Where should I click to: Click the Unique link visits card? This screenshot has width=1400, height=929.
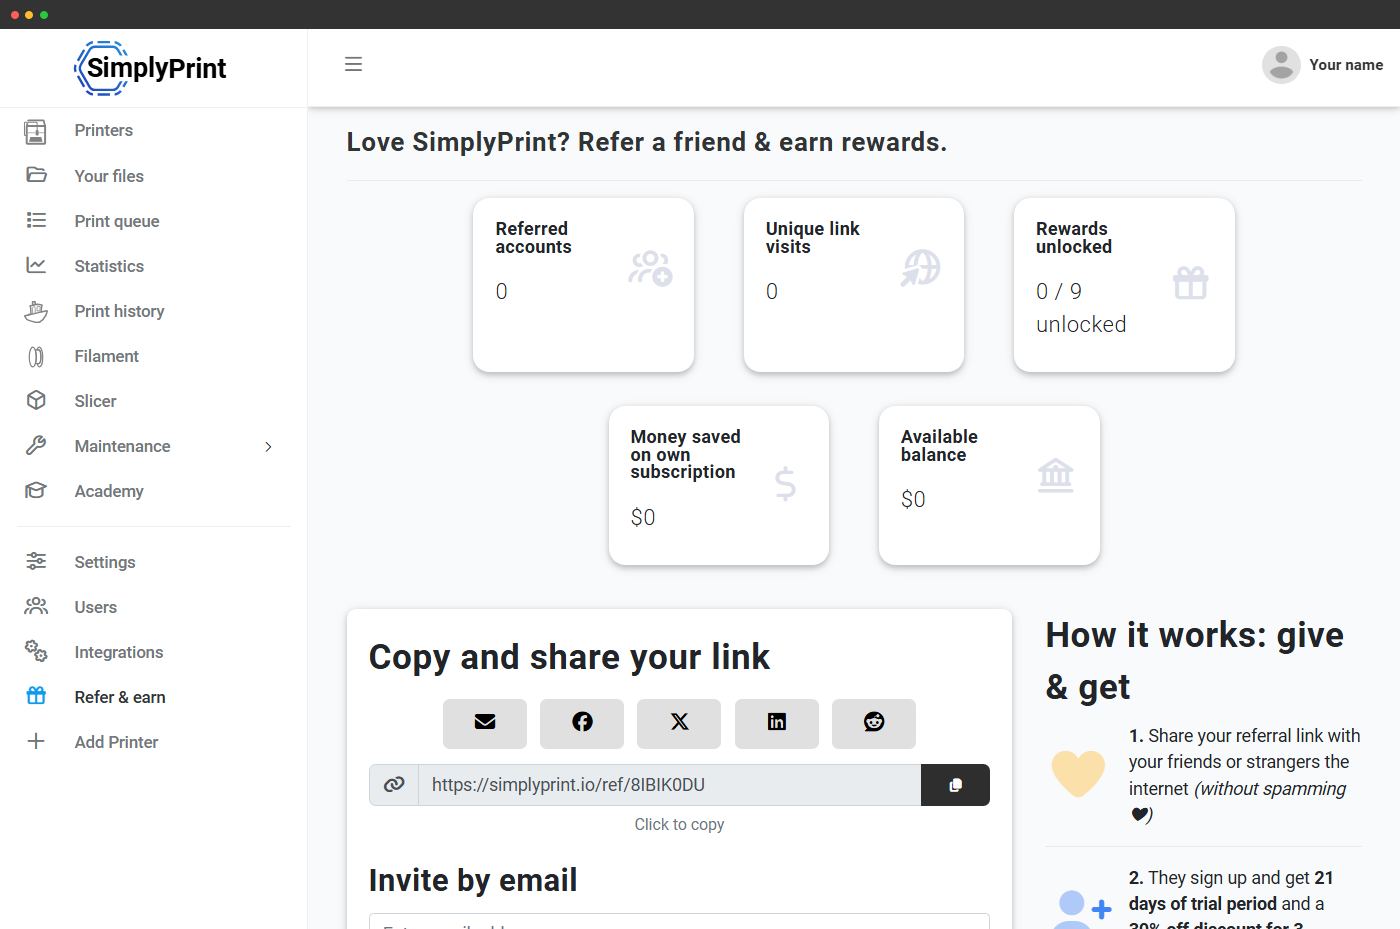point(854,285)
